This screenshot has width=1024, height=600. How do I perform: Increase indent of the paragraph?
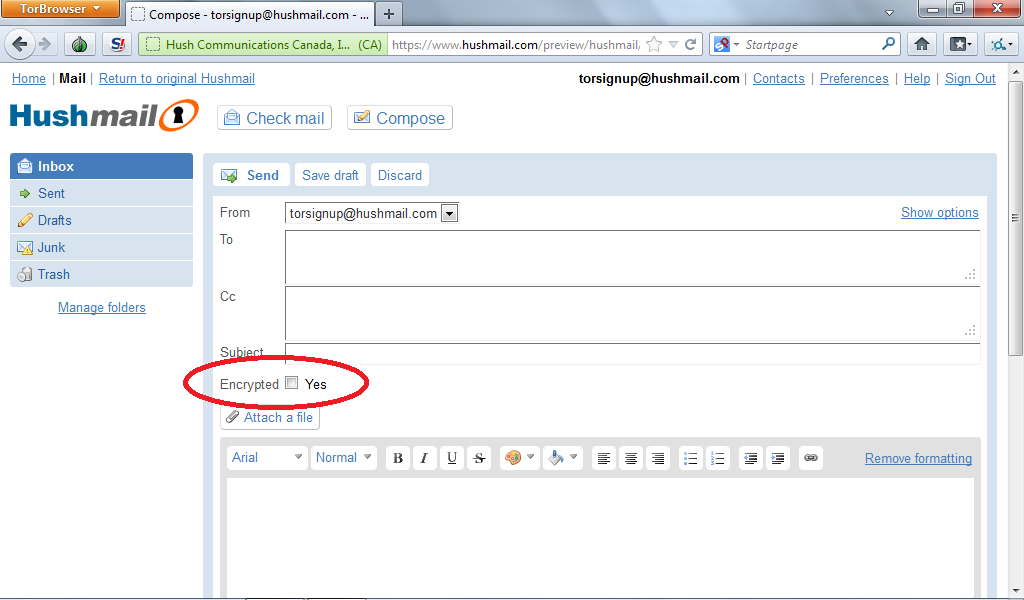tap(778, 458)
